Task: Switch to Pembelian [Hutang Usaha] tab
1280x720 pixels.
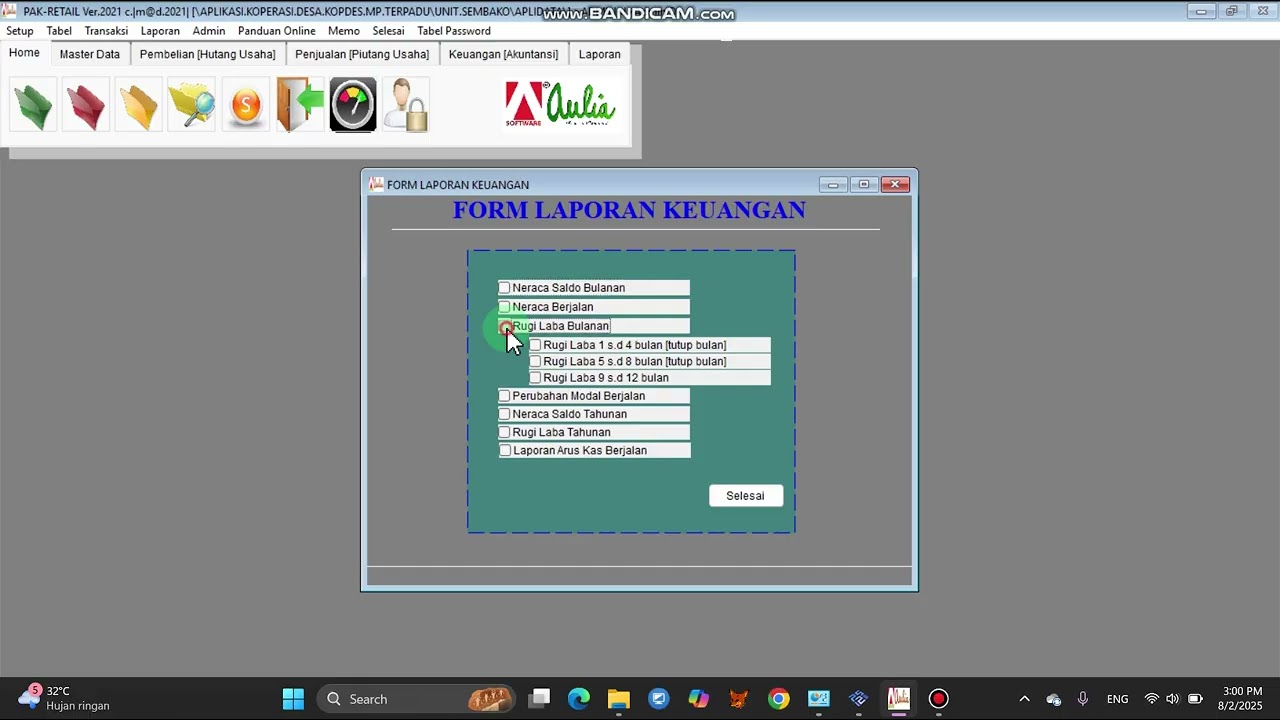Action: [208, 54]
